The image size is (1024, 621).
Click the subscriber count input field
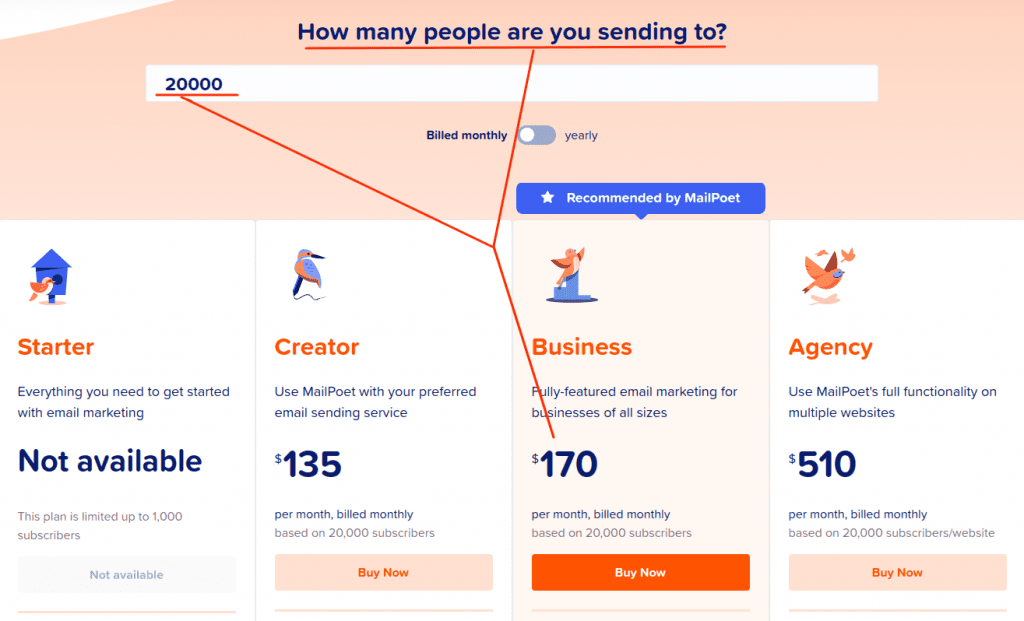click(511, 84)
